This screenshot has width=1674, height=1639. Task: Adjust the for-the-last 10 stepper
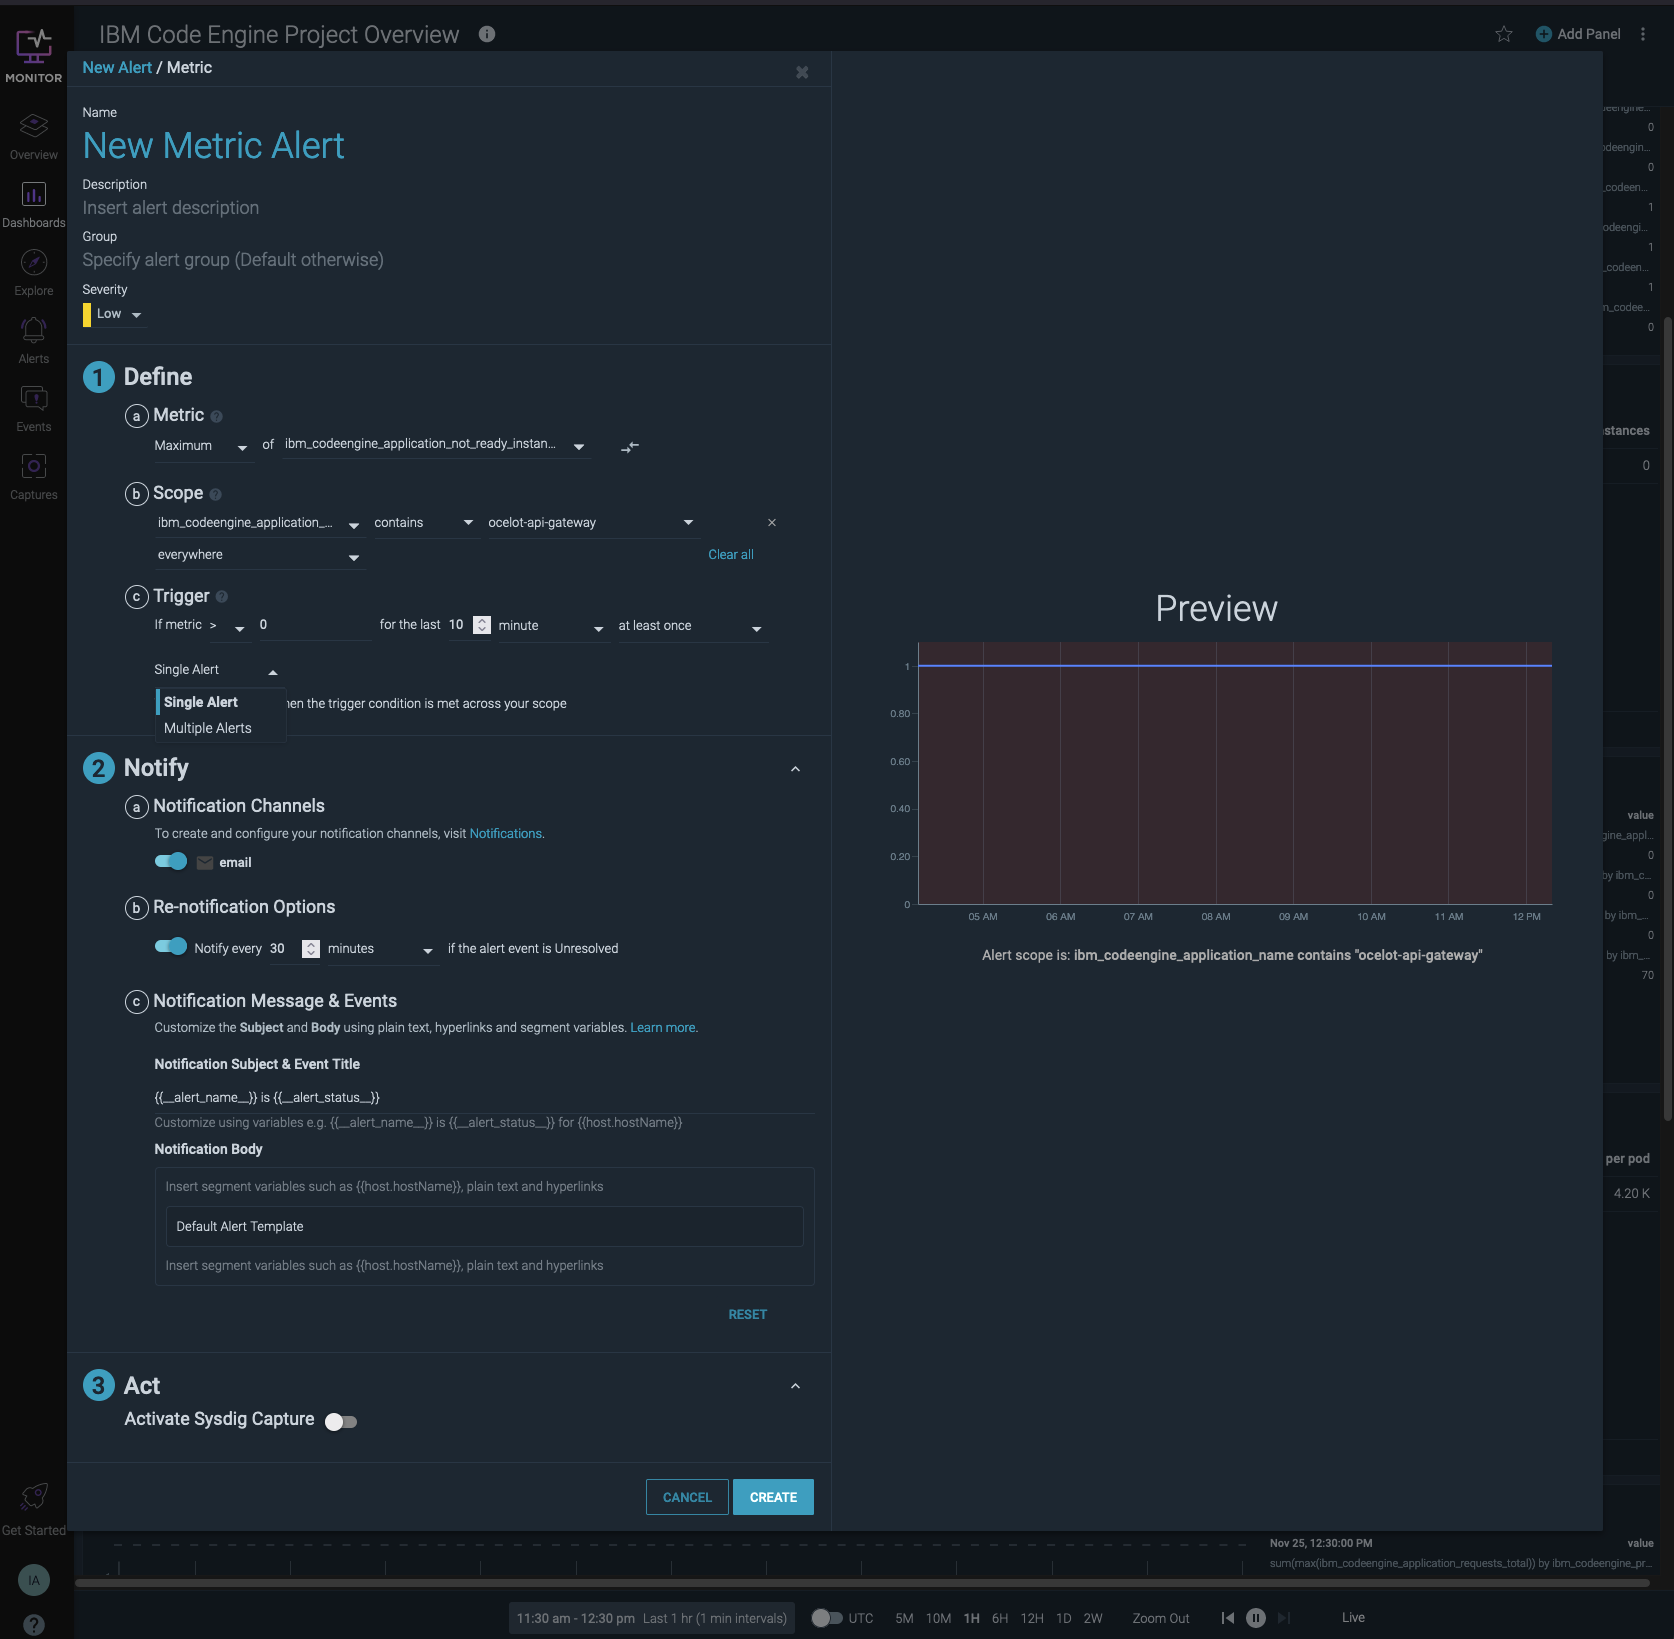[x=482, y=625]
